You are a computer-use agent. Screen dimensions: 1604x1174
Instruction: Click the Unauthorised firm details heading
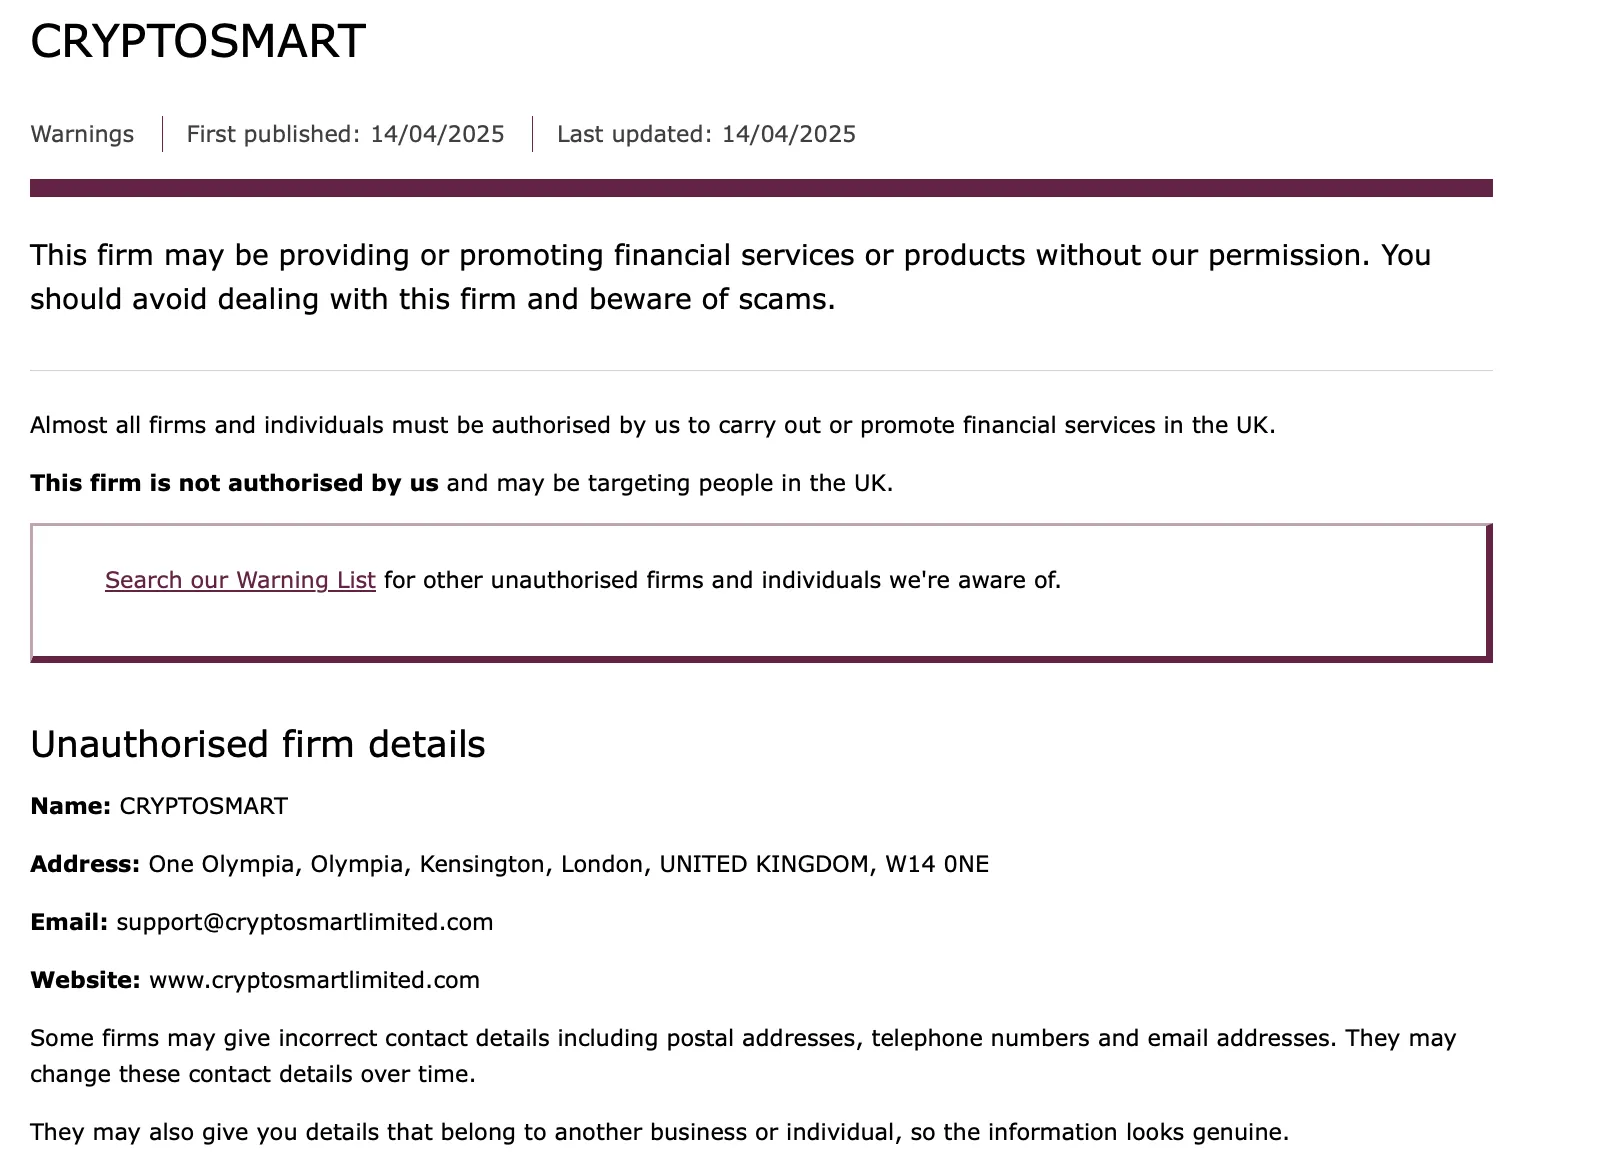(x=258, y=745)
